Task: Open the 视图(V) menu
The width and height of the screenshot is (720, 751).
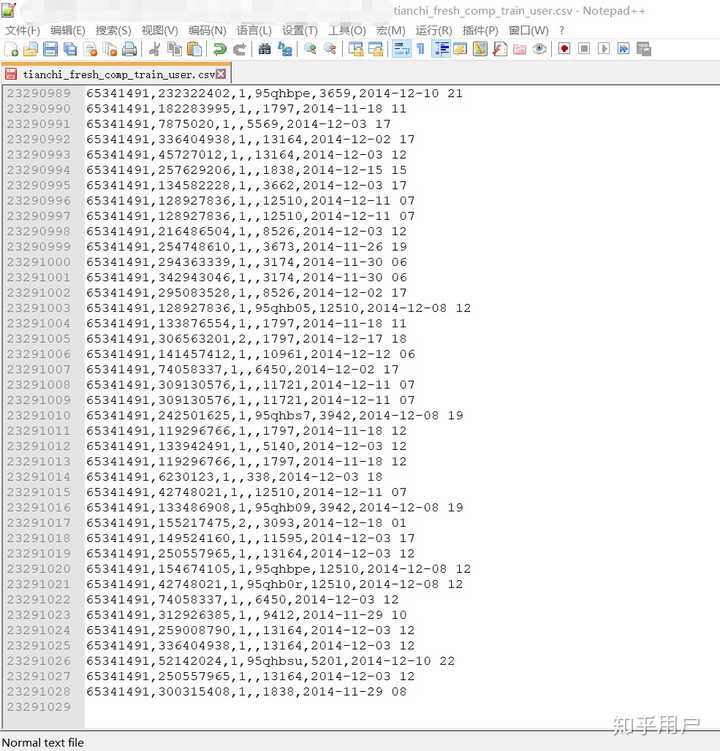Action: pyautogui.click(x=160, y=30)
